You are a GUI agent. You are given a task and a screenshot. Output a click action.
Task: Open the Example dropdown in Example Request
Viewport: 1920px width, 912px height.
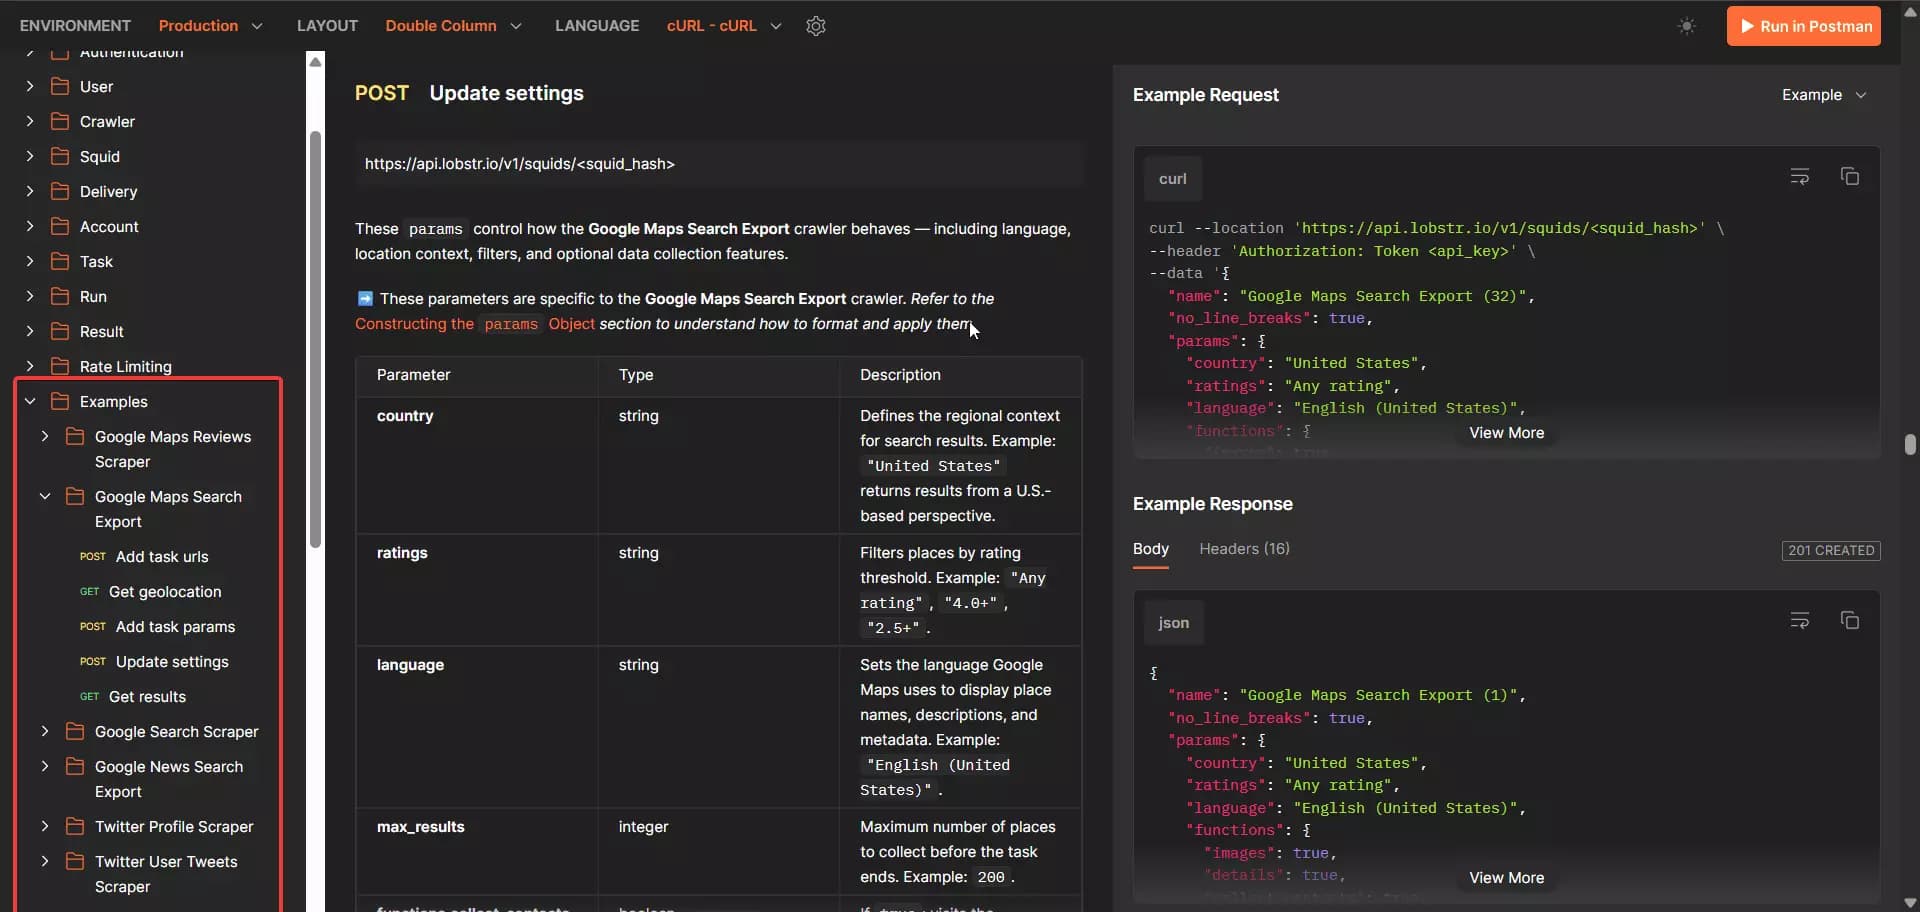1824,94
